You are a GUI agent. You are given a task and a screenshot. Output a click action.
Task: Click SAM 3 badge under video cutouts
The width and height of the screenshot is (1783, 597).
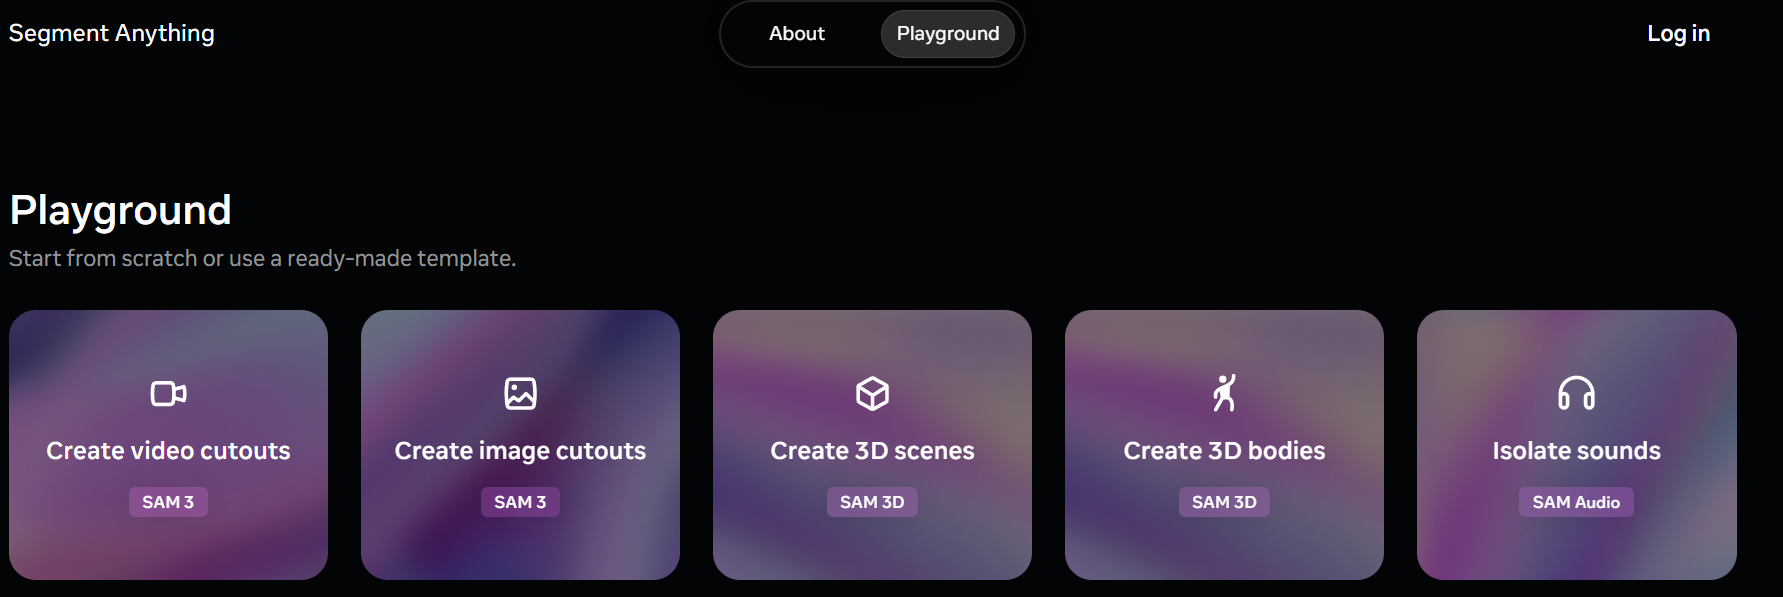(x=168, y=502)
